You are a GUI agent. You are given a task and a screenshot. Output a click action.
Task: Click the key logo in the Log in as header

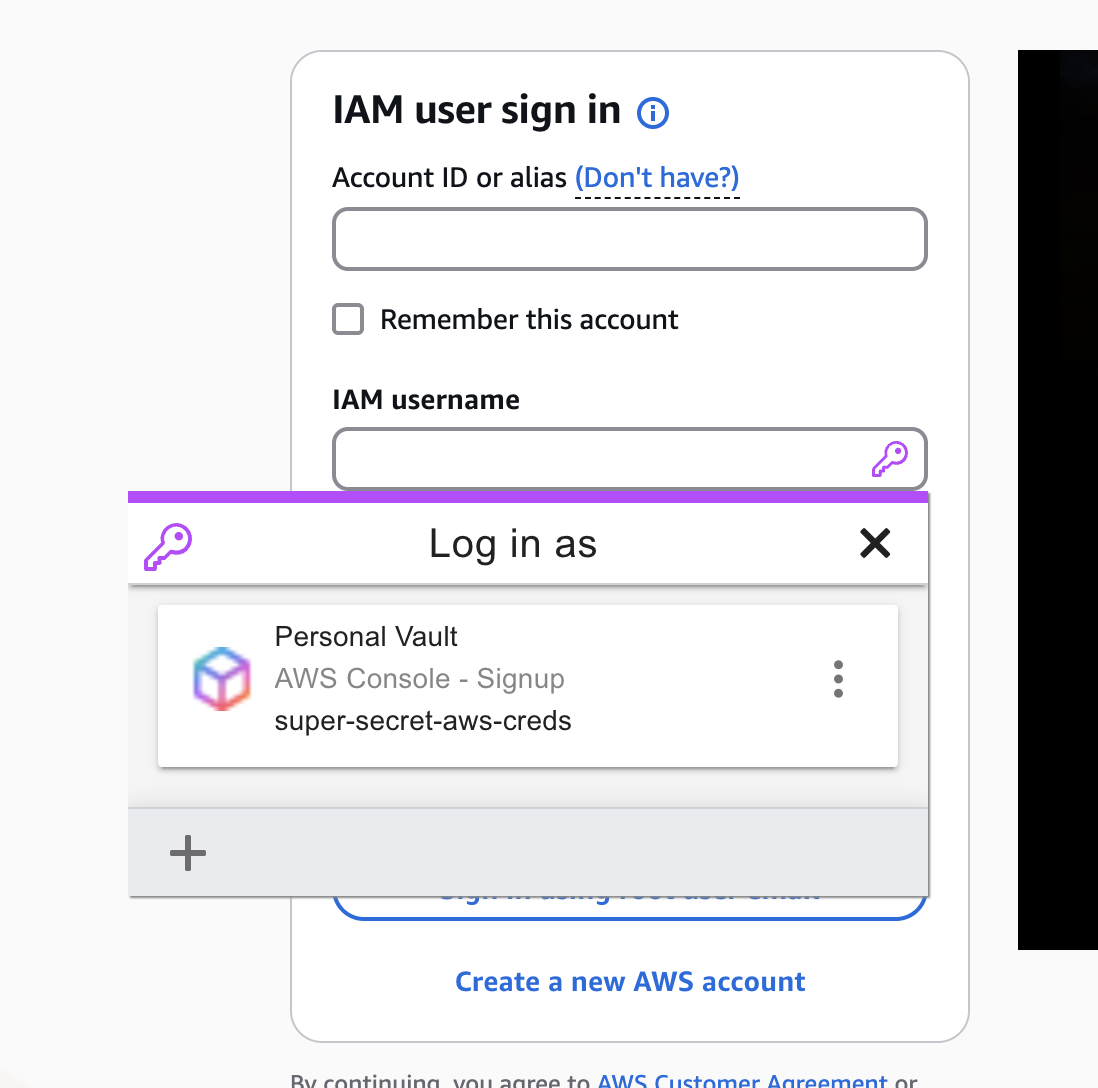168,547
